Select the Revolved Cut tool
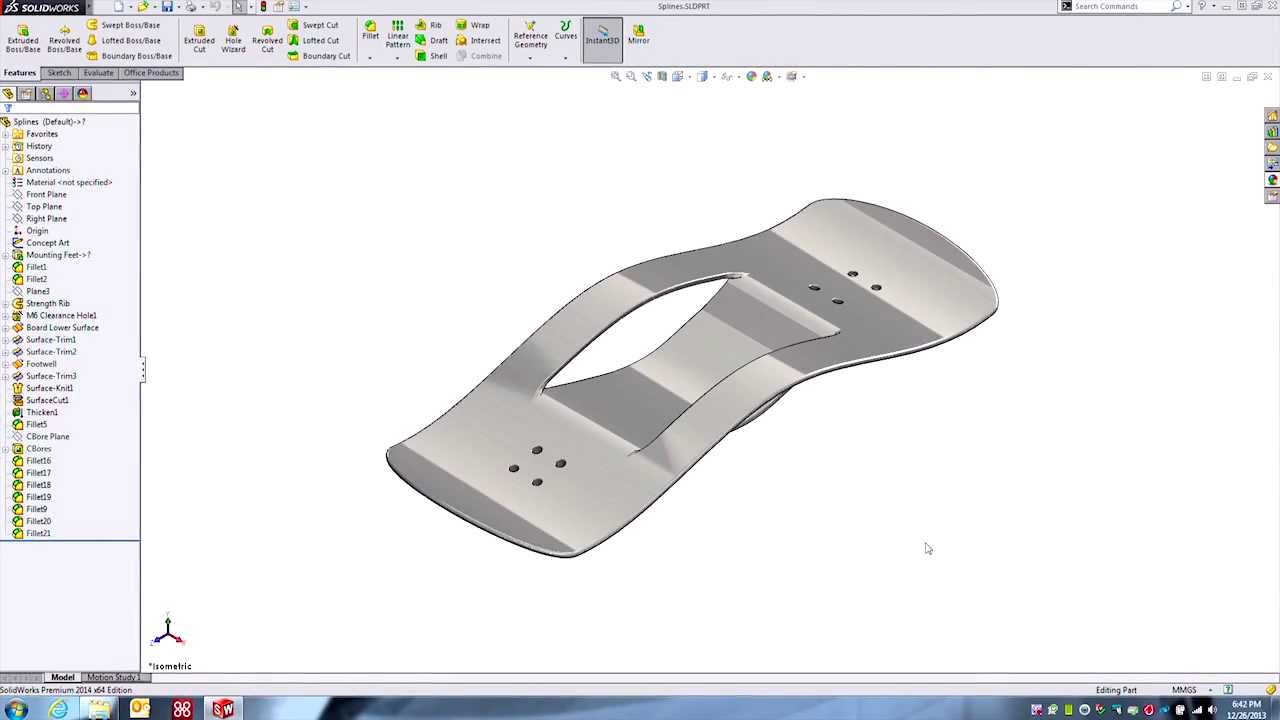 pyautogui.click(x=267, y=38)
